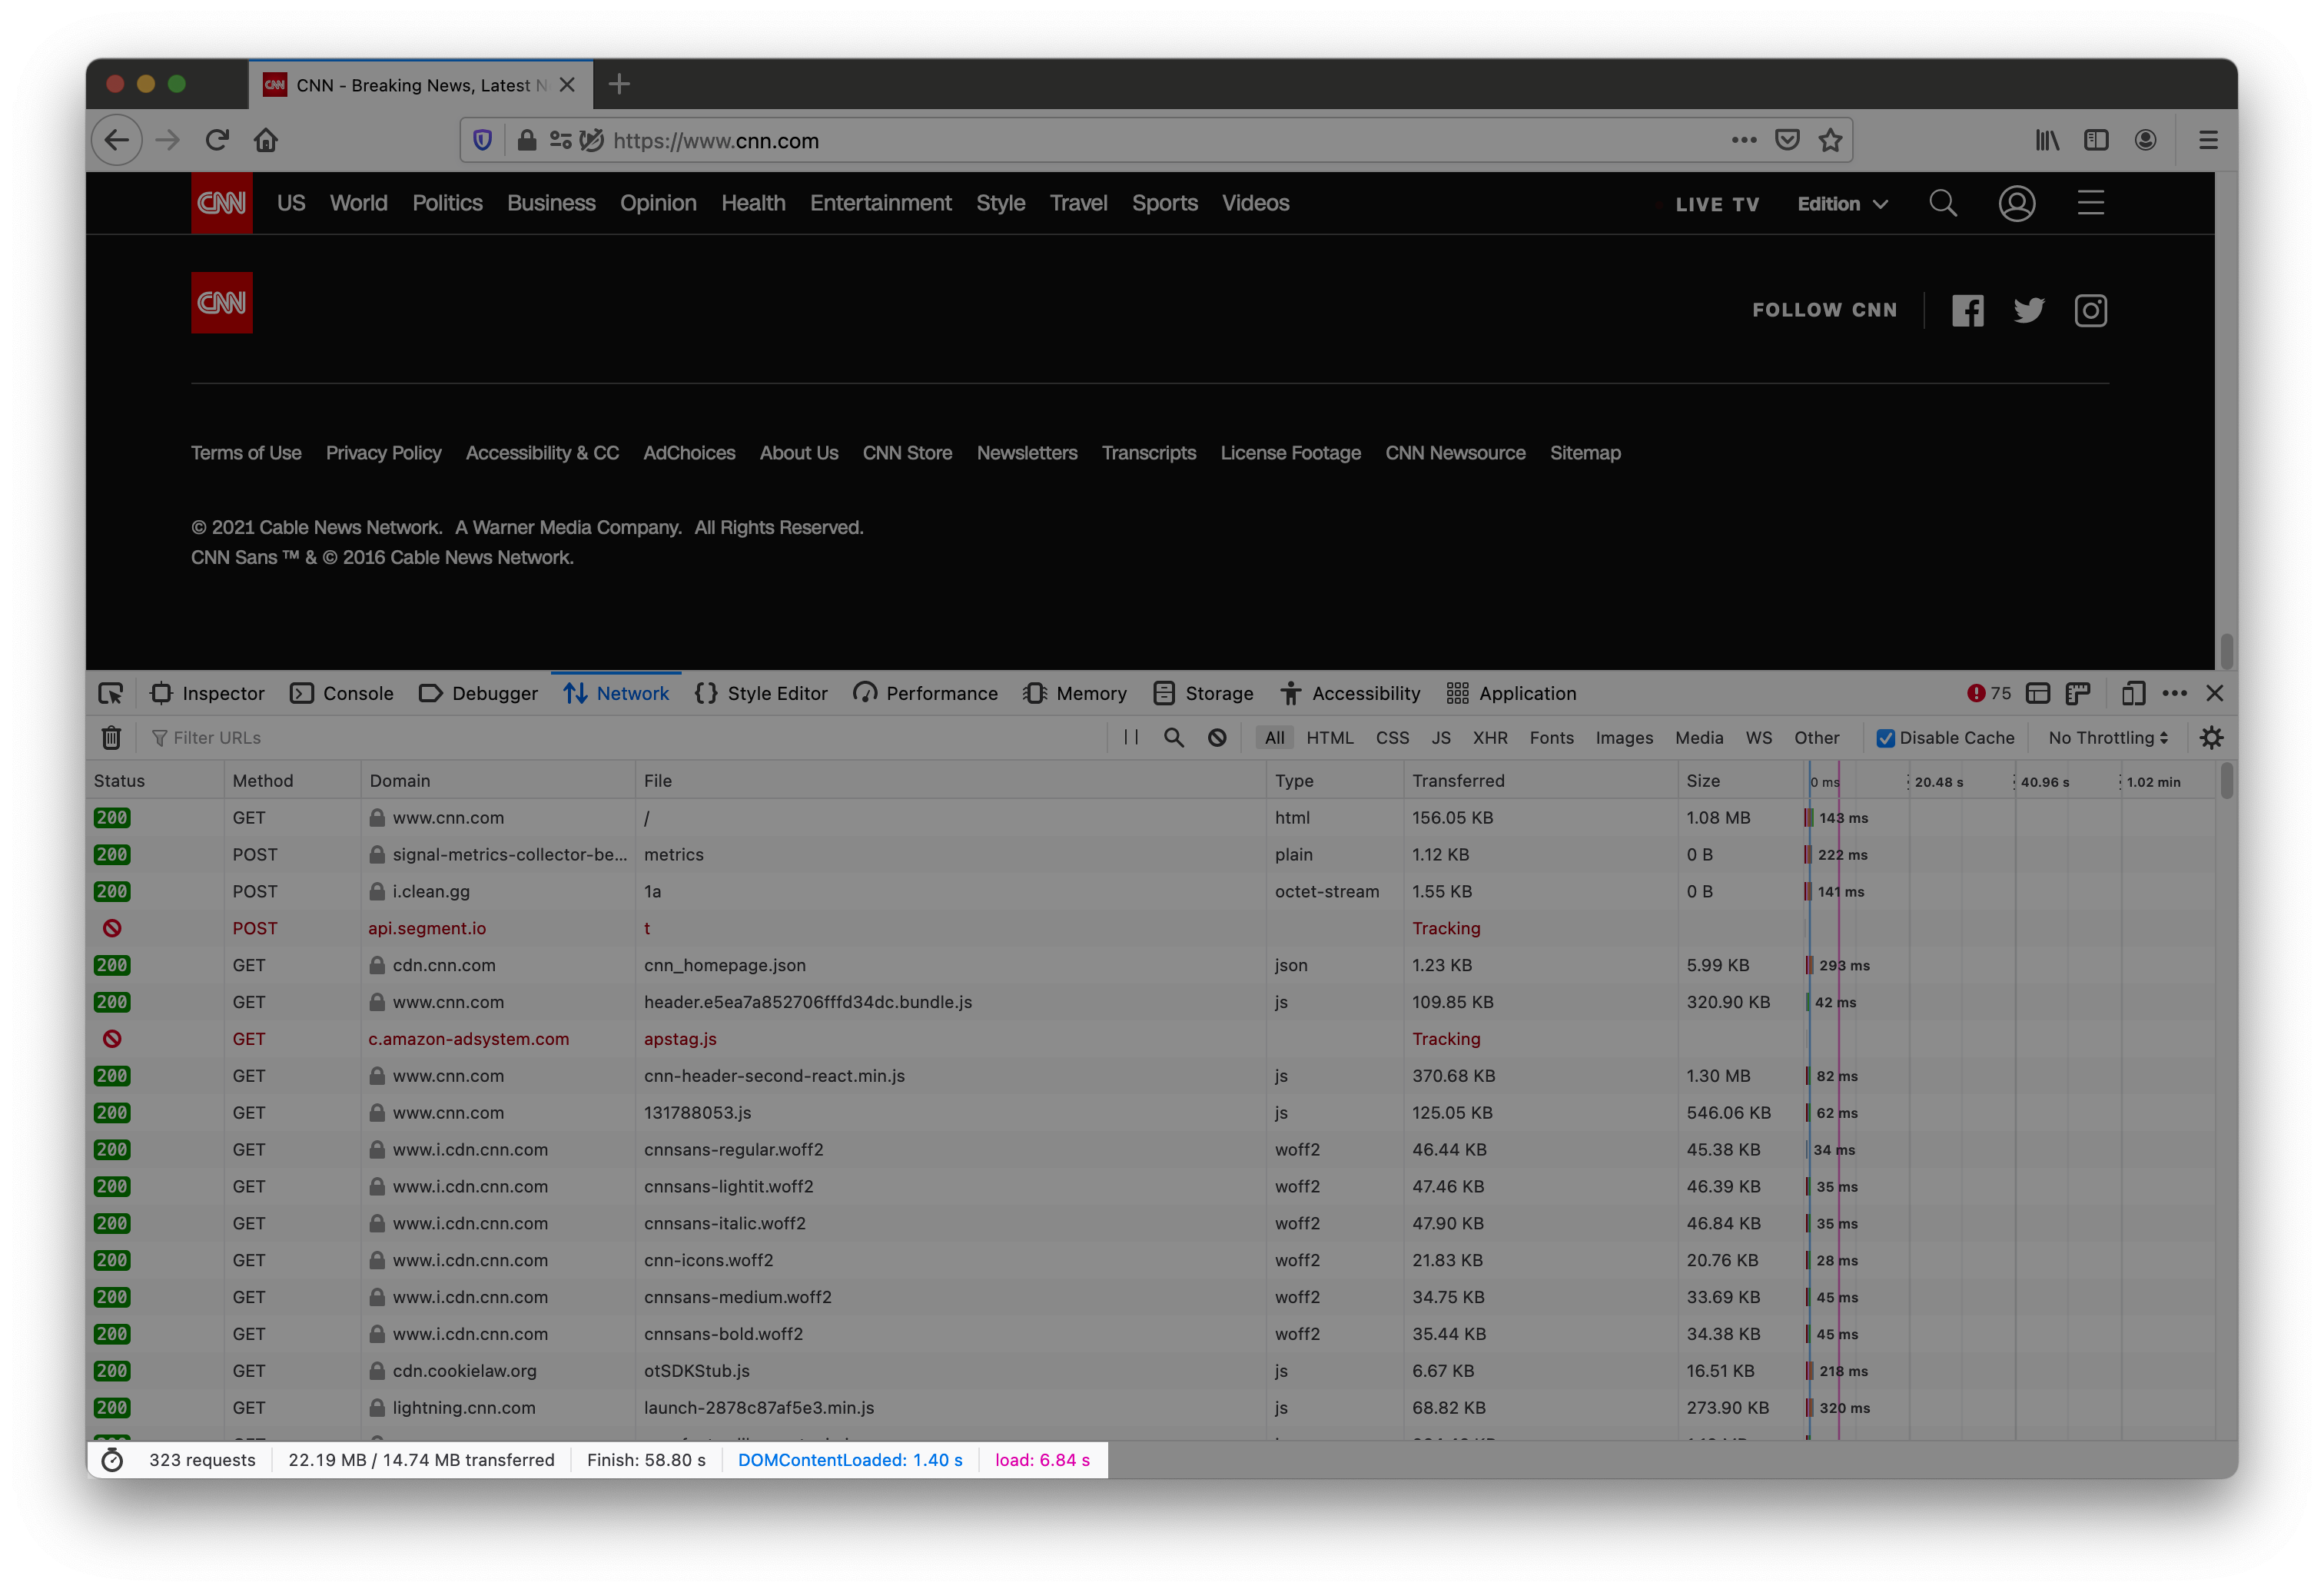The image size is (2324, 1592).
Task: Click Politics in CNN navigation
Action: (447, 203)
